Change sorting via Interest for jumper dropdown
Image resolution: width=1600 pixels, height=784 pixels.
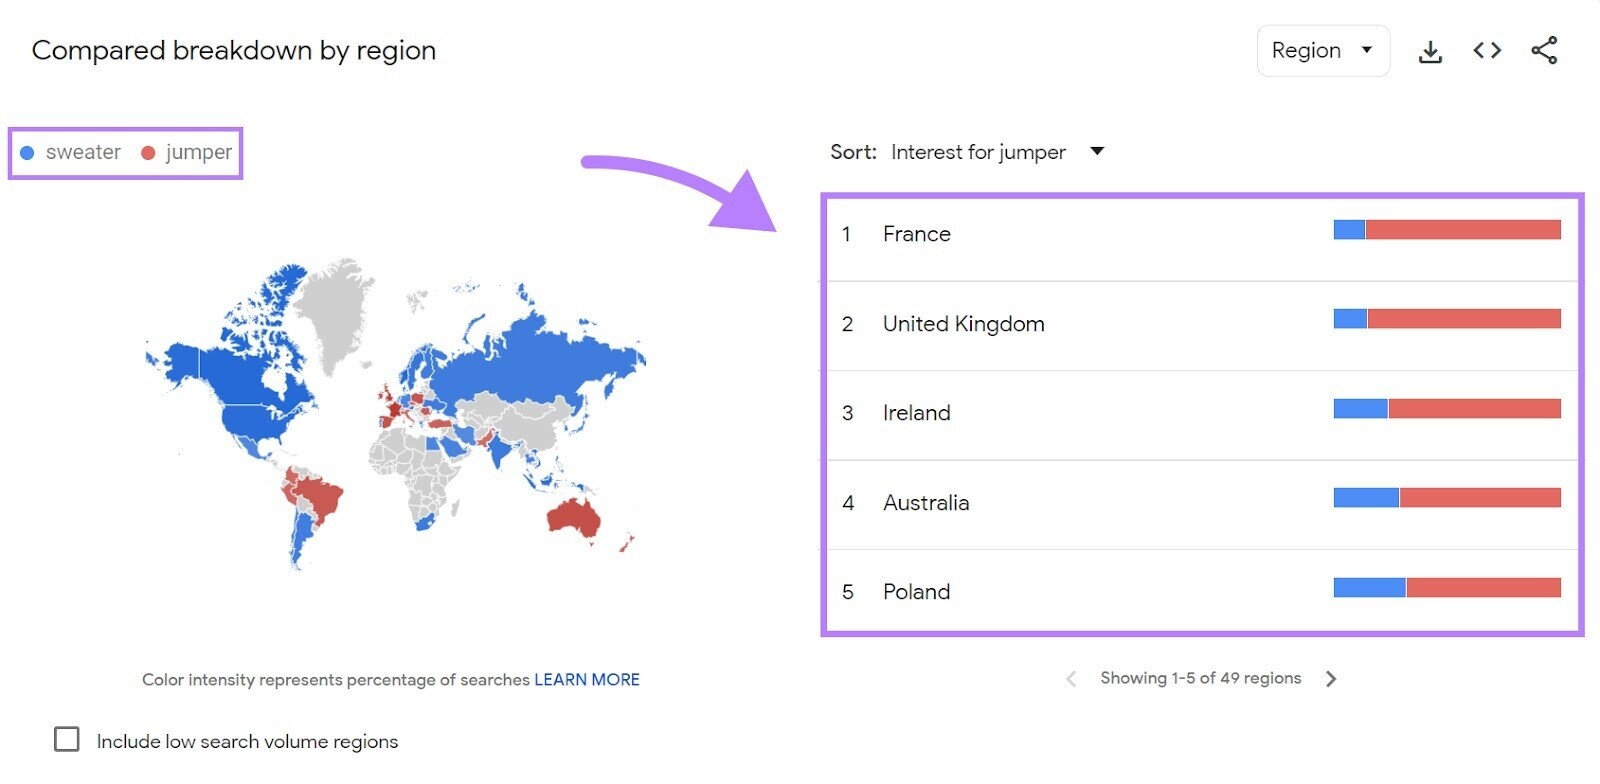click(1096, 152)
